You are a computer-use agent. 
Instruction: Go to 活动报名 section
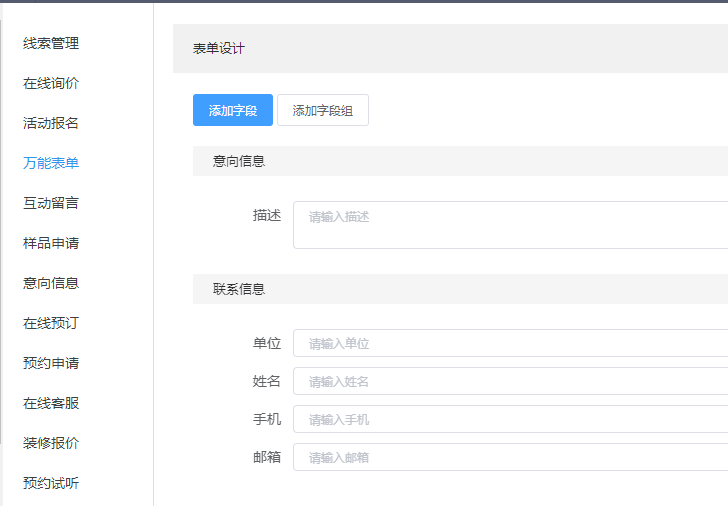click(51, 123)
